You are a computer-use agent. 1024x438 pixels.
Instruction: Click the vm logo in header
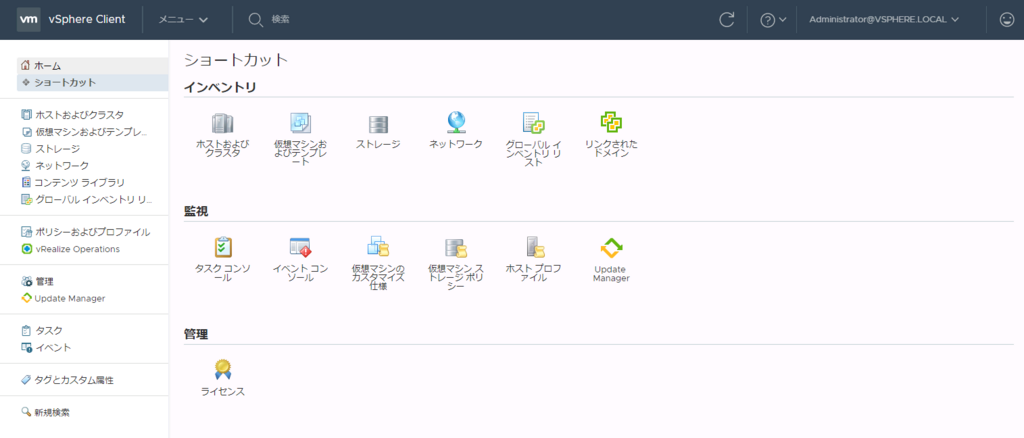point(28,20)
